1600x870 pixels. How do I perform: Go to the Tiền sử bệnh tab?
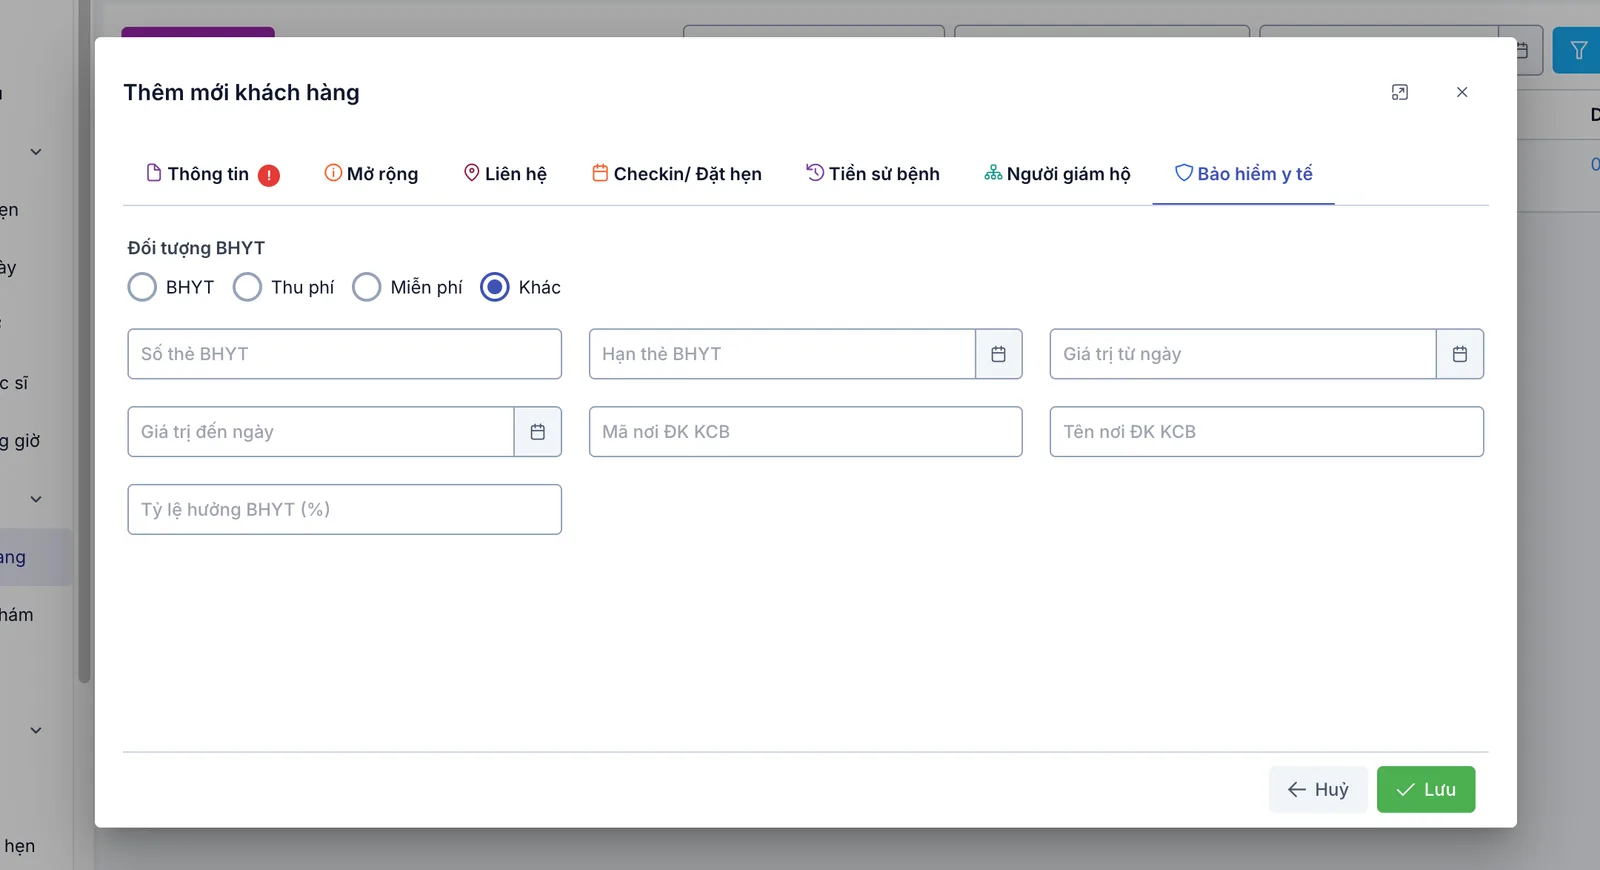pos(873,174)
